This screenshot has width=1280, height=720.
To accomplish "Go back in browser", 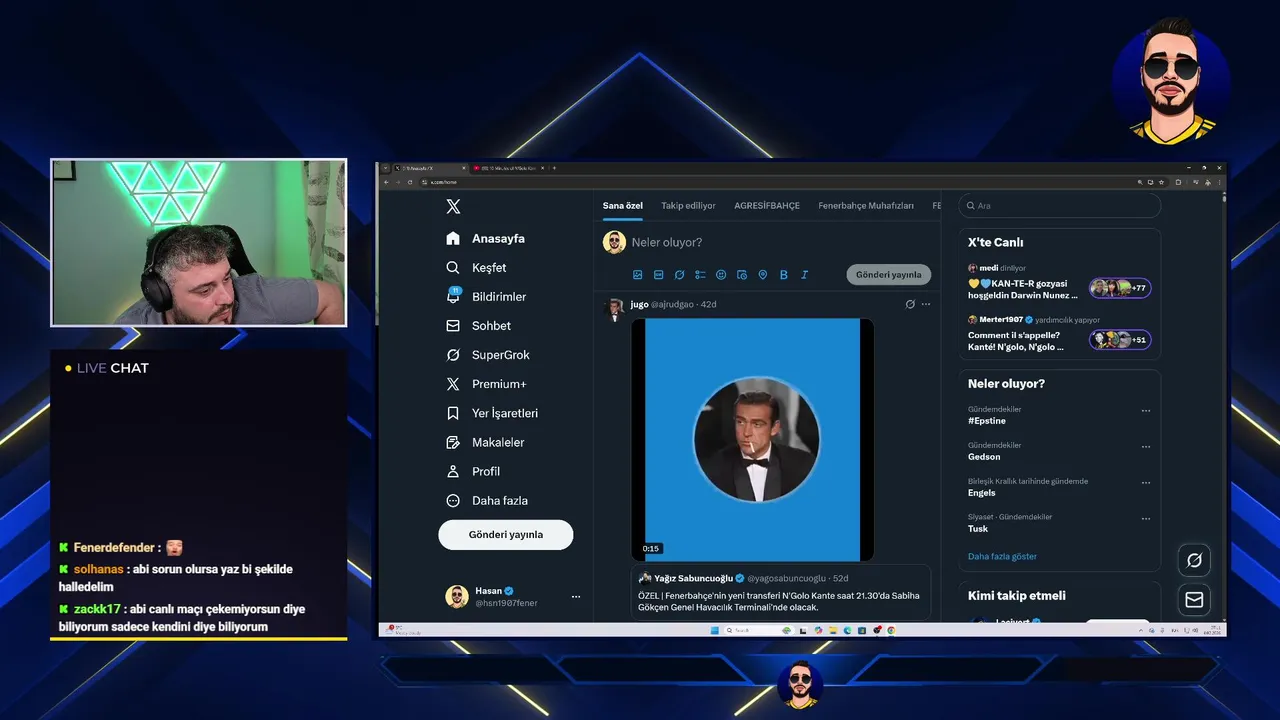I will (x=386, y=182).
